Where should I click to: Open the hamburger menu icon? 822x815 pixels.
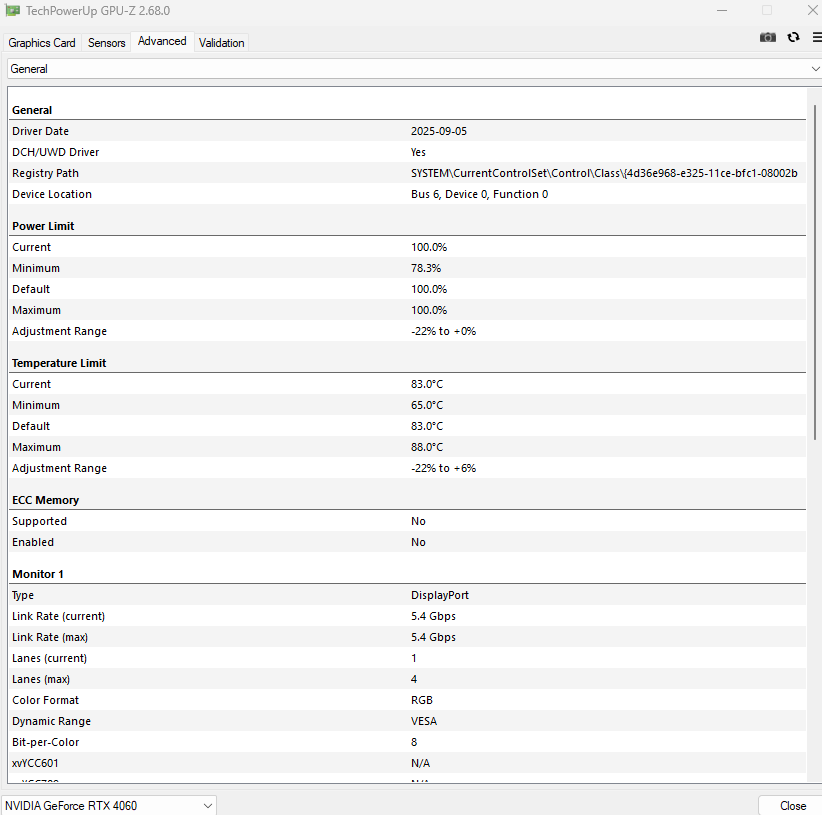point(817,37)
